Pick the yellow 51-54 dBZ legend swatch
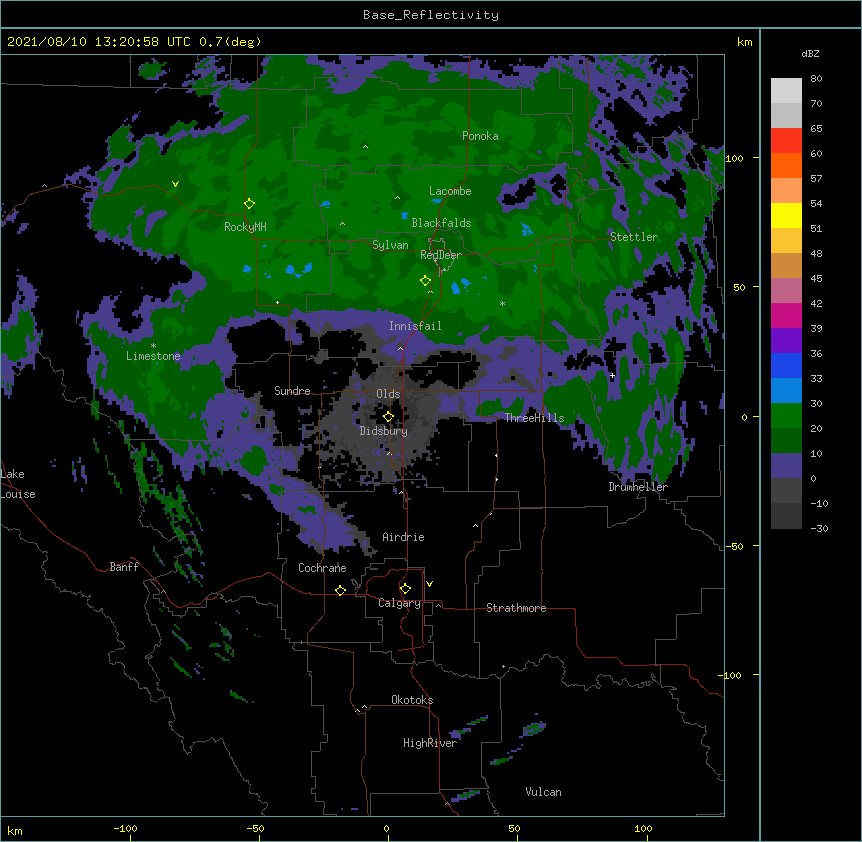 [x=786, y=215]
